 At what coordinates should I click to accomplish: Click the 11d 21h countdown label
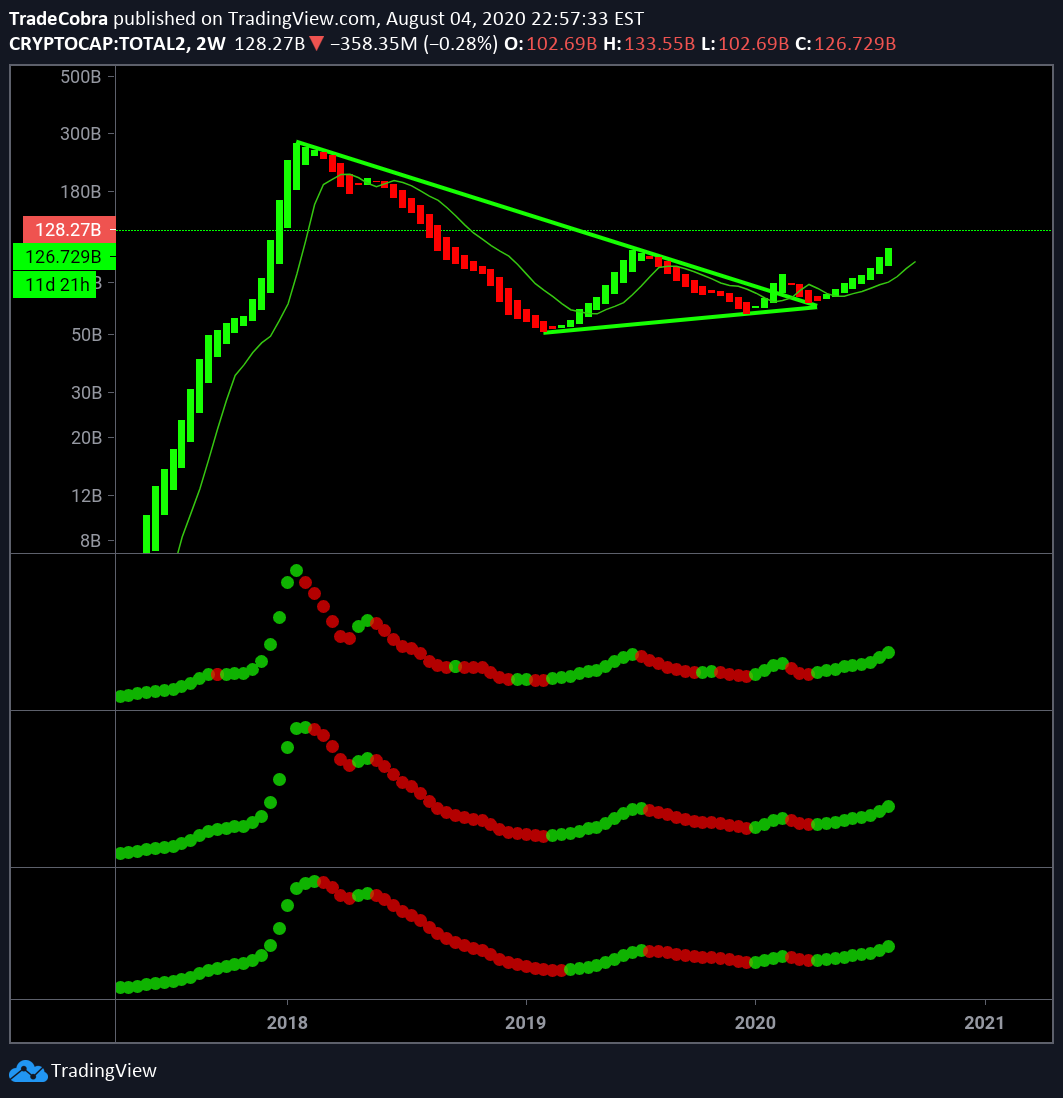(x=55, y=284)
